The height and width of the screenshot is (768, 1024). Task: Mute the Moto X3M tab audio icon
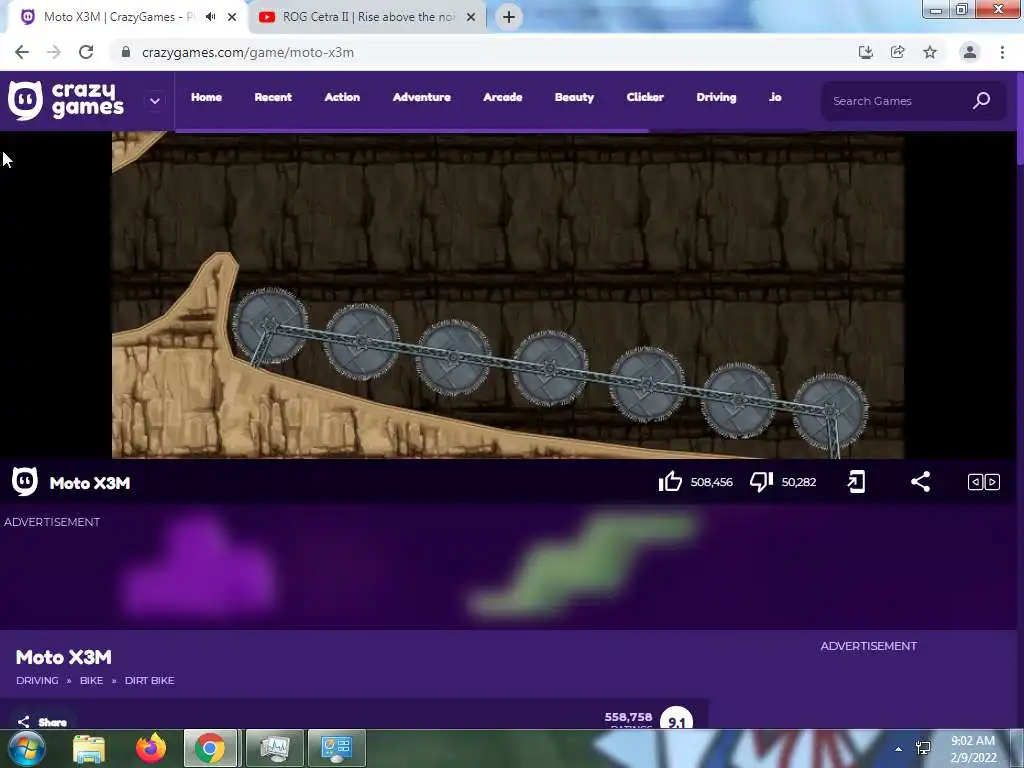(x=210, y=17)
